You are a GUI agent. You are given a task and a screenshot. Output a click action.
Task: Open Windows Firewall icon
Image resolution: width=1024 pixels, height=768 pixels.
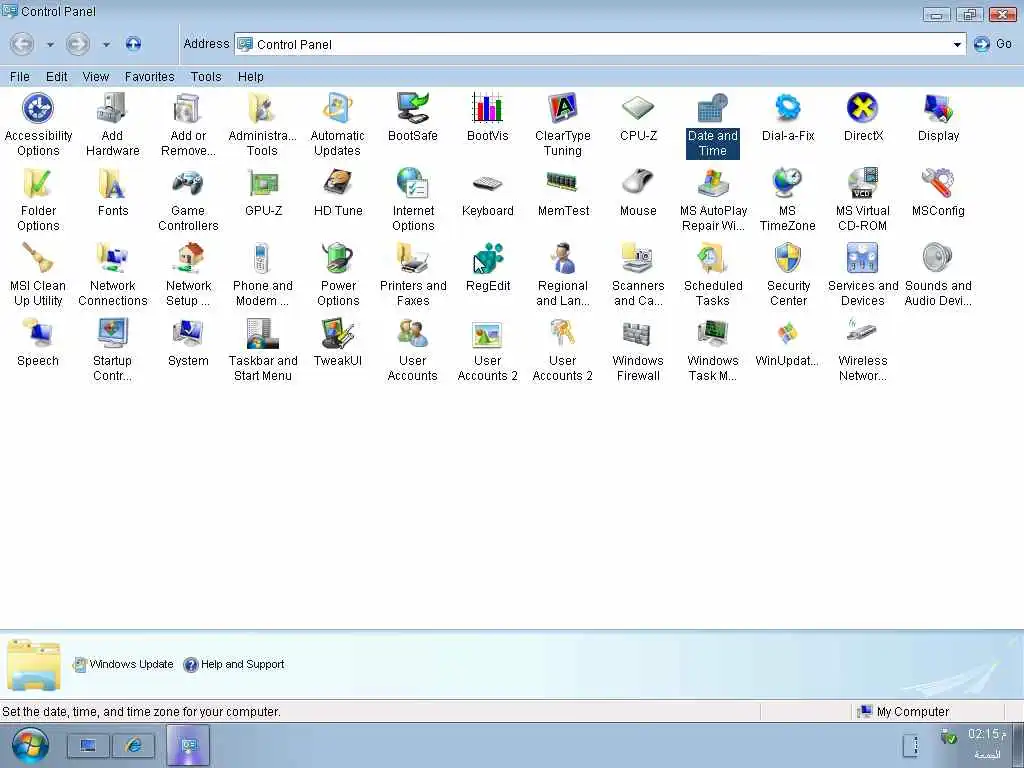pyautogui.click(x=637, y=334)
